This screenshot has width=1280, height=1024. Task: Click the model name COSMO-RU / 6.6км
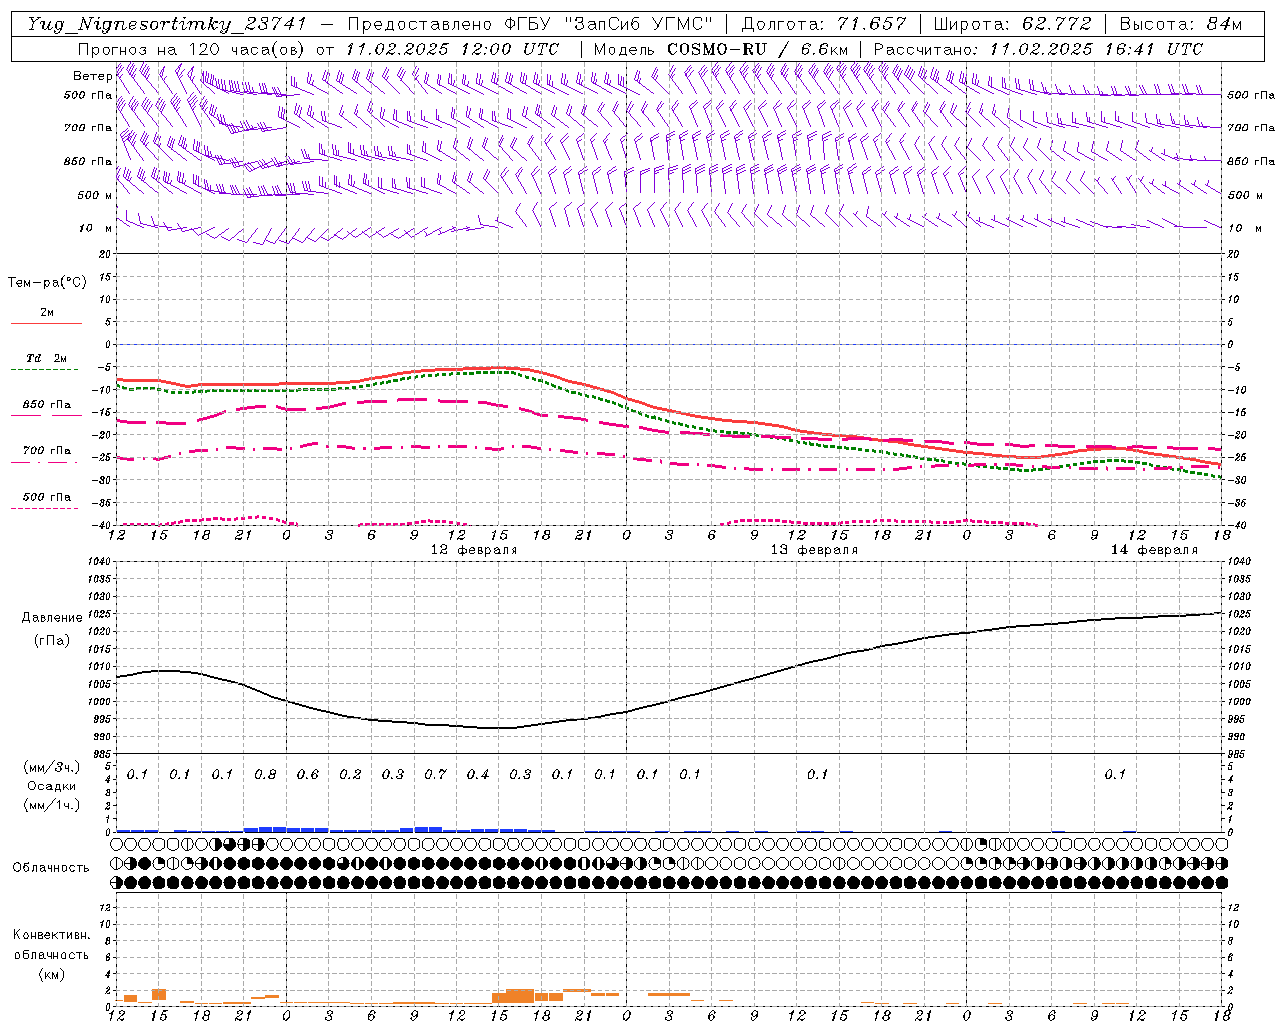pyautogui.click(x=757, y=49)
